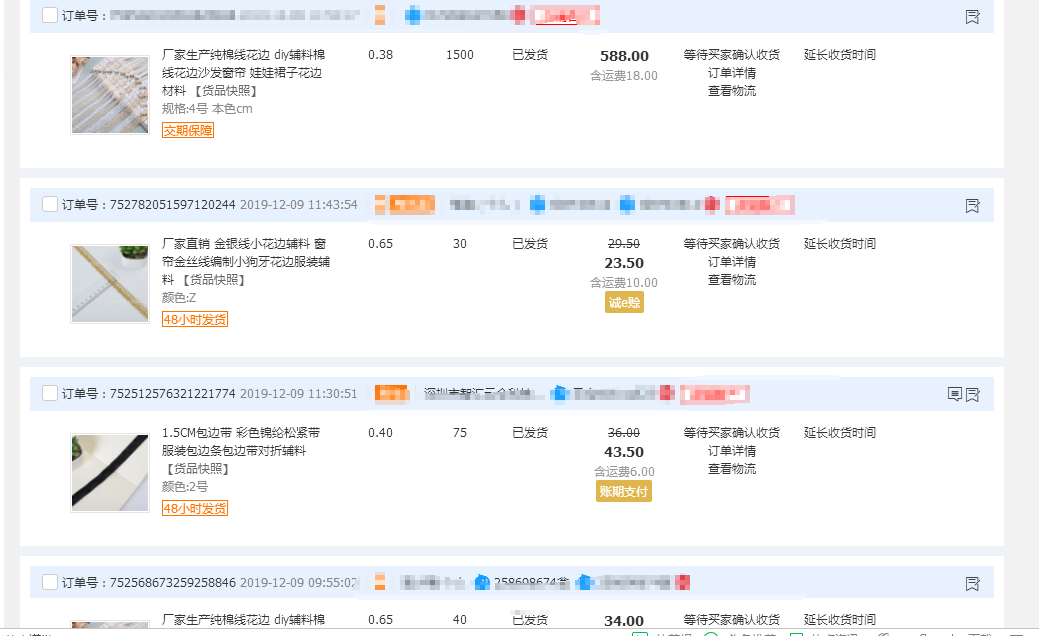Open memo flag icon for order 752512576321221774
The height and width of the screenshot is (636, 1039).
click(x=972, y=395)
